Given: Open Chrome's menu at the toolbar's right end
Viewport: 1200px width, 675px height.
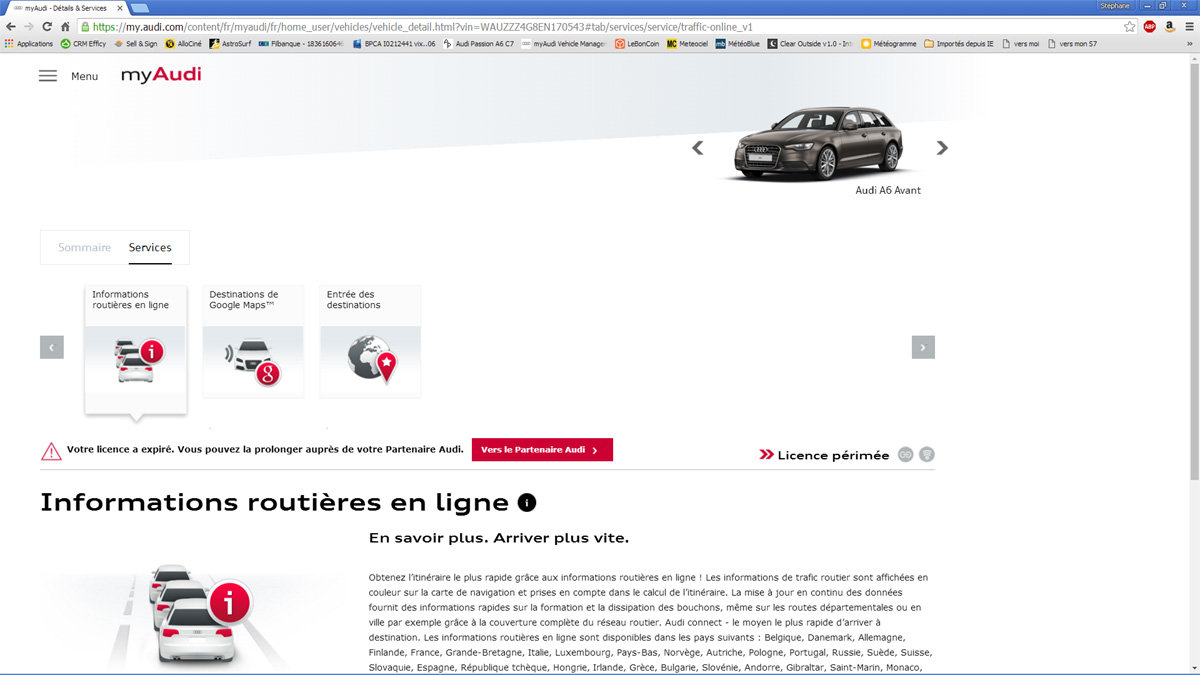Looking at the screenshot, I should pos(1188,27).
